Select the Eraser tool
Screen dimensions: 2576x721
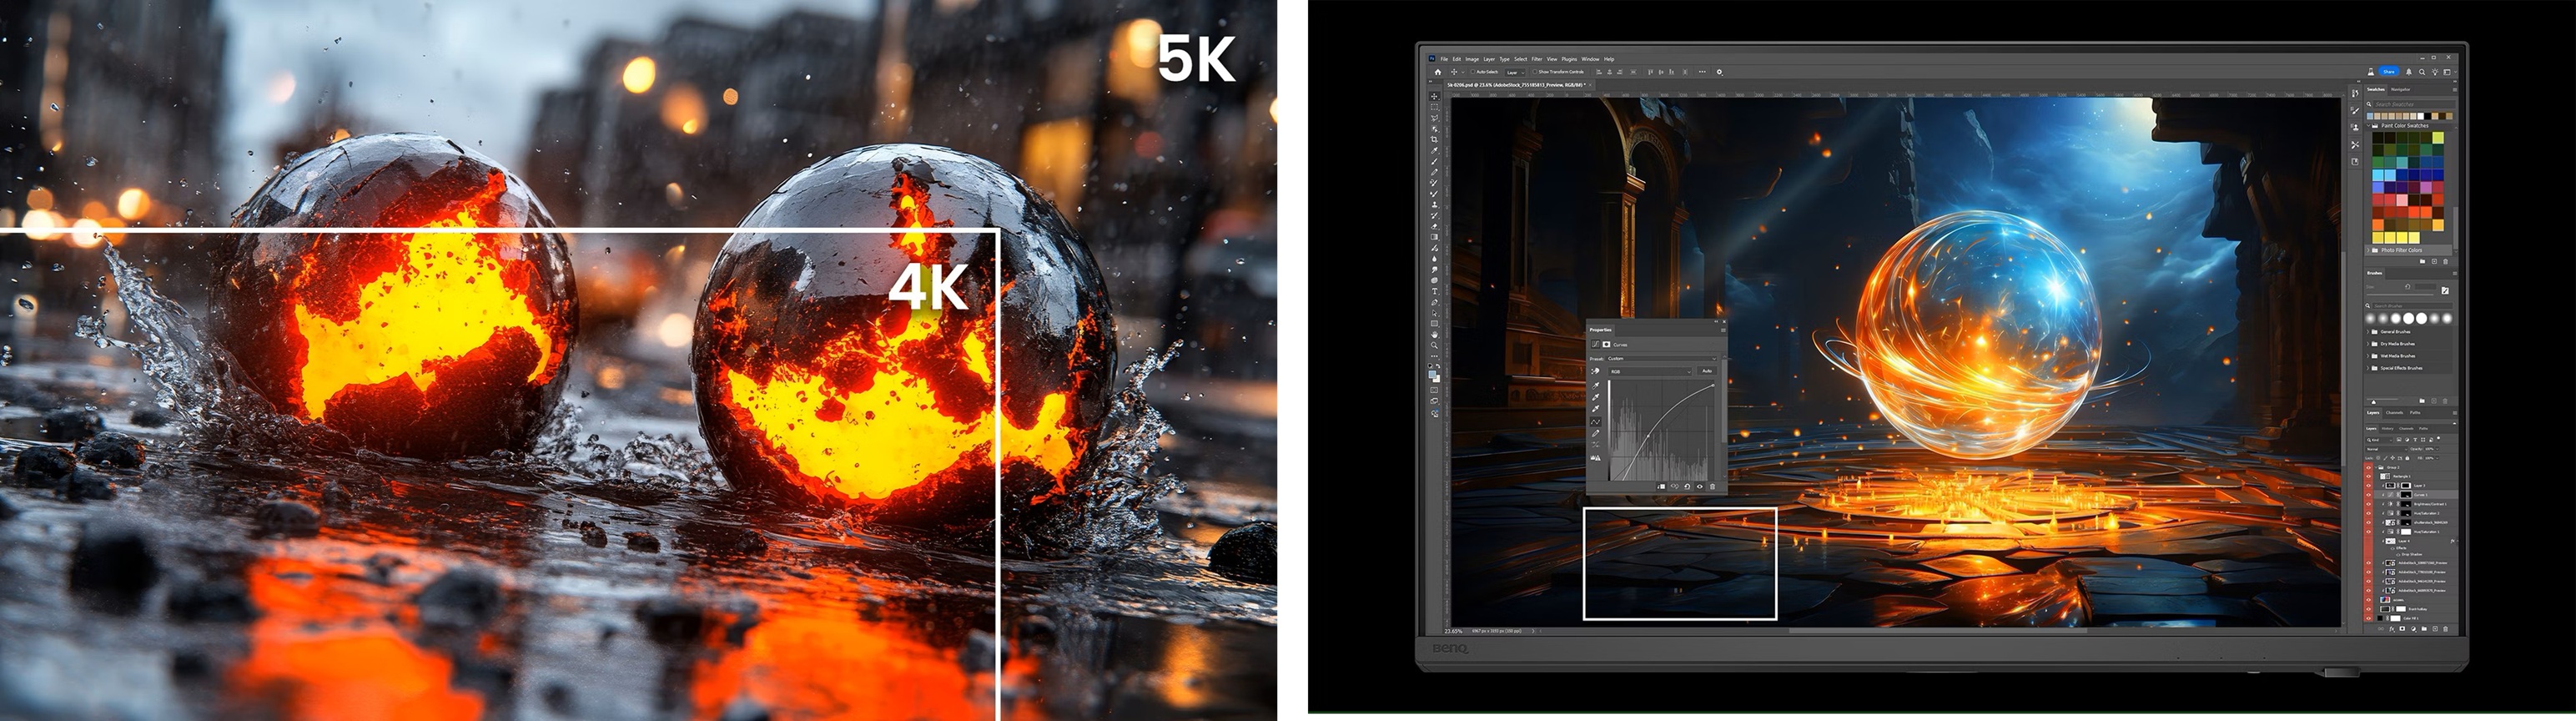tap(1434, 227)
